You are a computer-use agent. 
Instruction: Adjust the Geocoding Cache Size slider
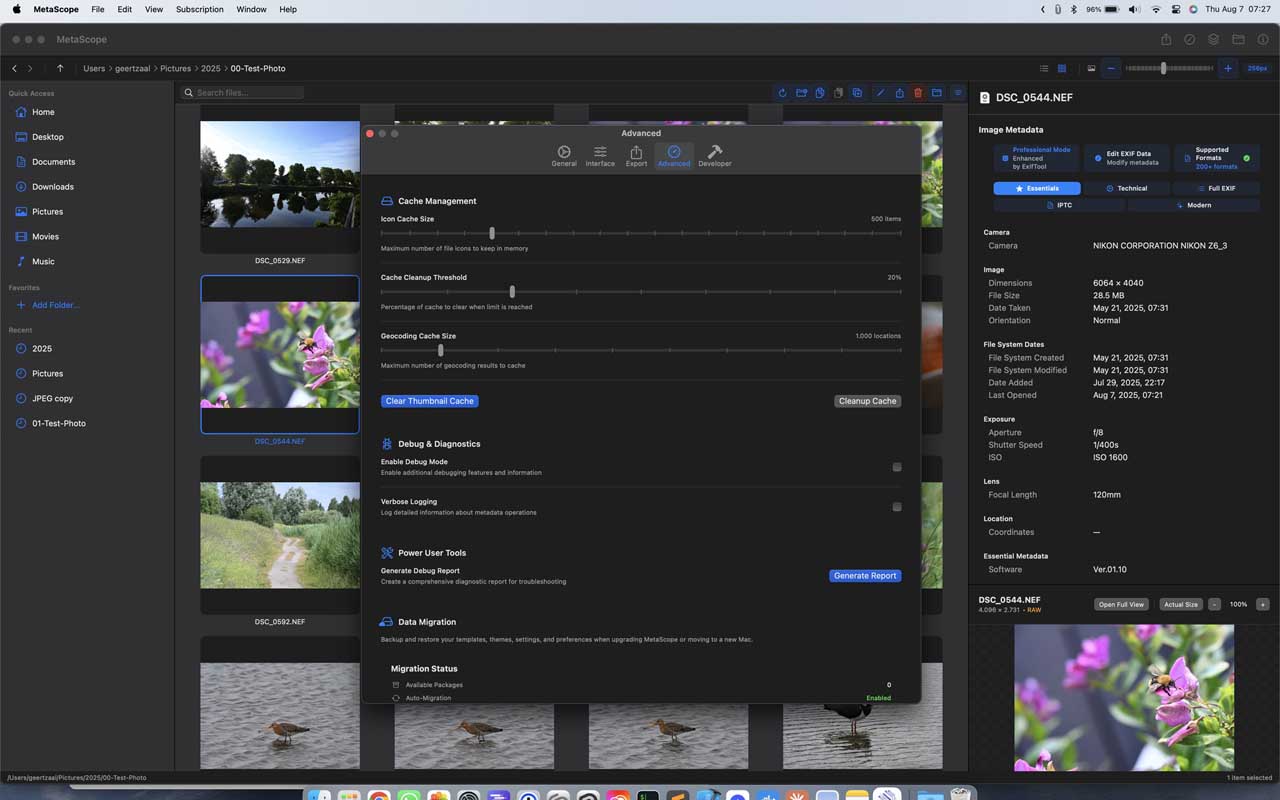pyautogui.click(x=641, y=350)
